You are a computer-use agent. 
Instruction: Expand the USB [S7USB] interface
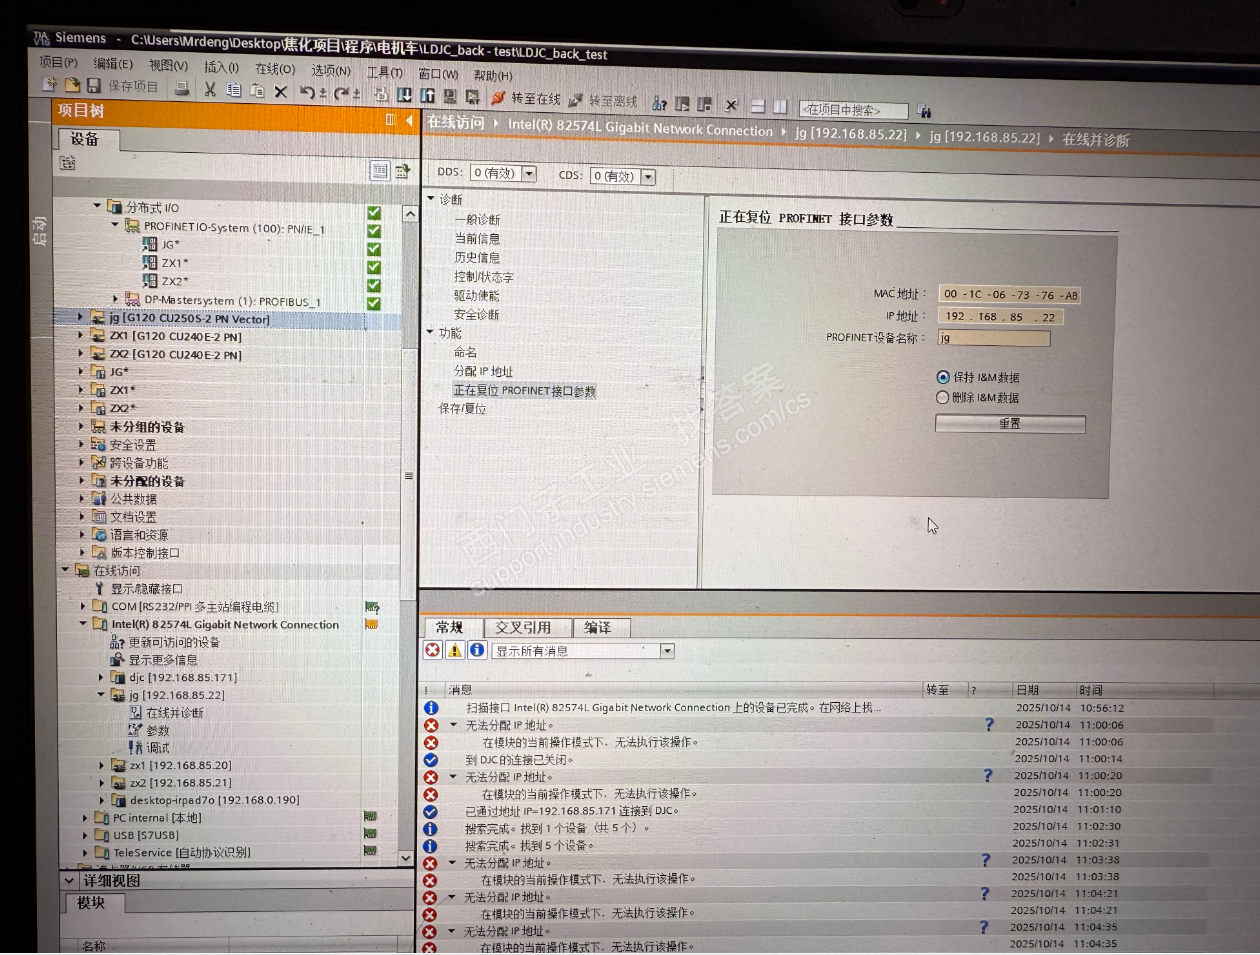coord(85,835)
